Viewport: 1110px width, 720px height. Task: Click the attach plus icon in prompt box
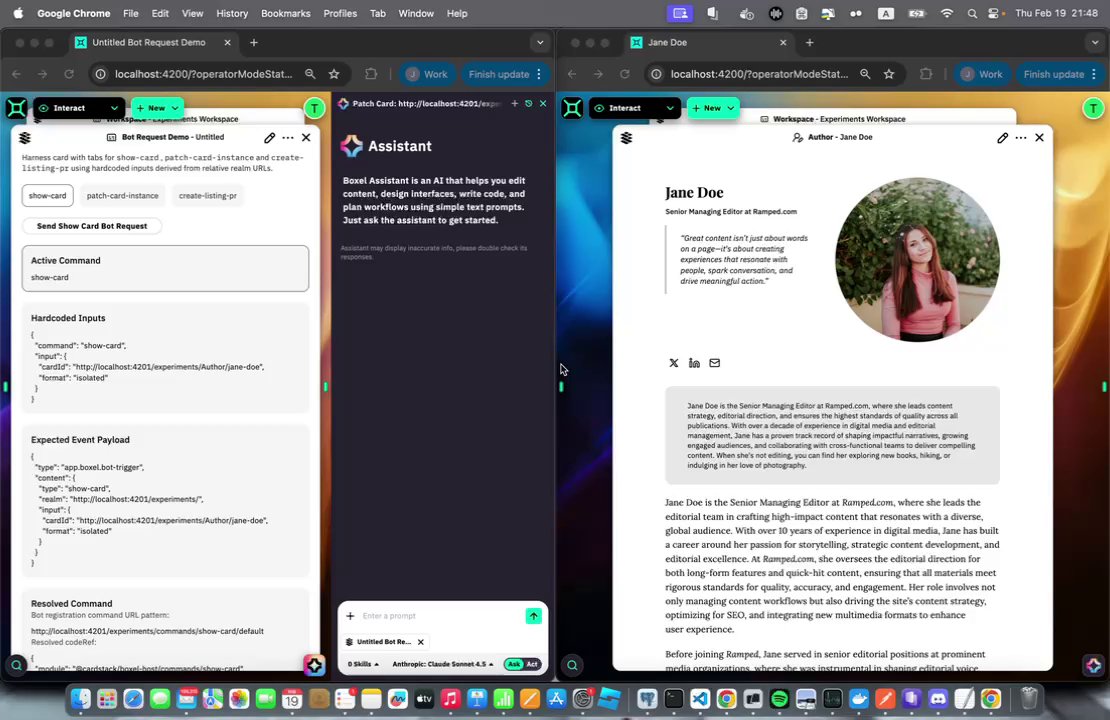pos(350,616)
